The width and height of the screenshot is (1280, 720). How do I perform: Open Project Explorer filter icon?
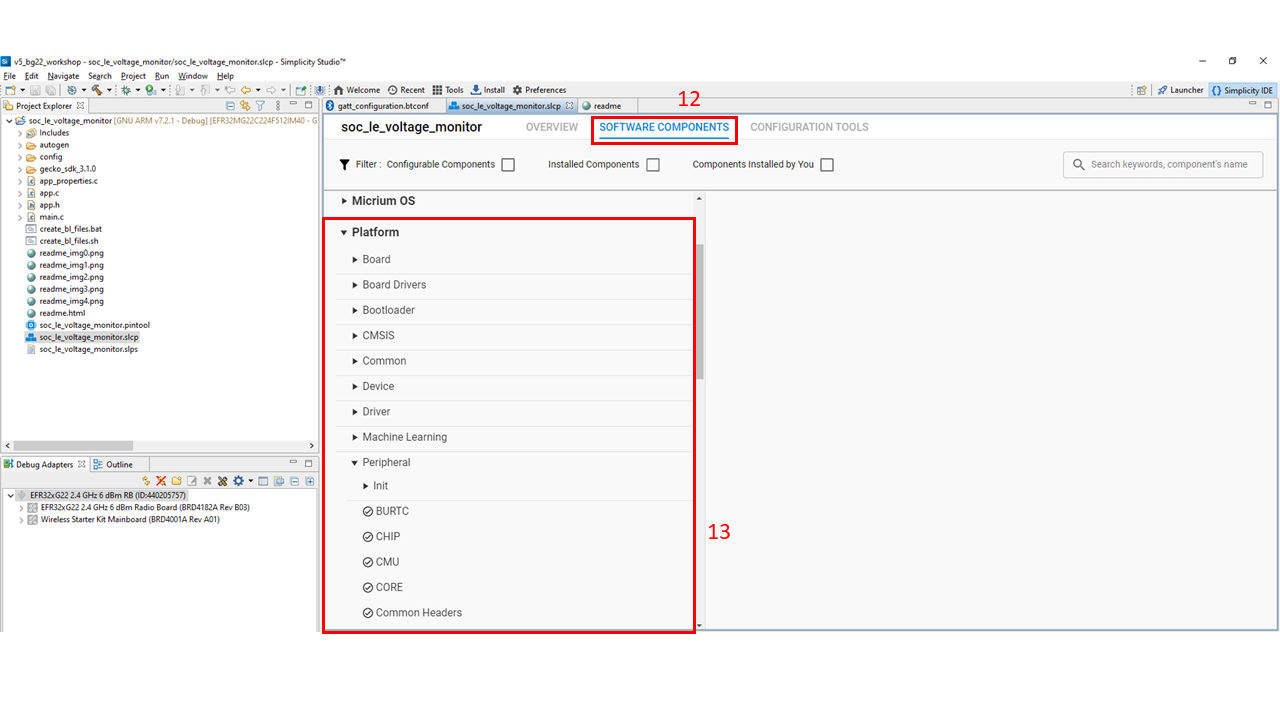click(x=260, y=105)
